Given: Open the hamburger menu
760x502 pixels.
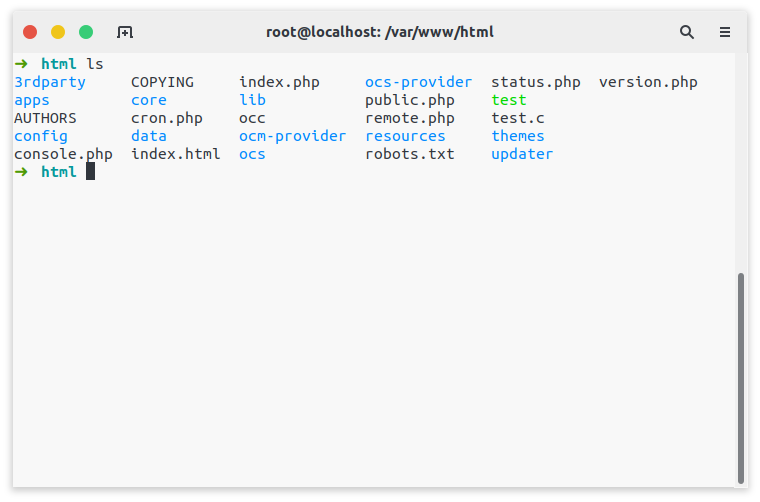Looking at the screenshot, I should click(725, 32).
